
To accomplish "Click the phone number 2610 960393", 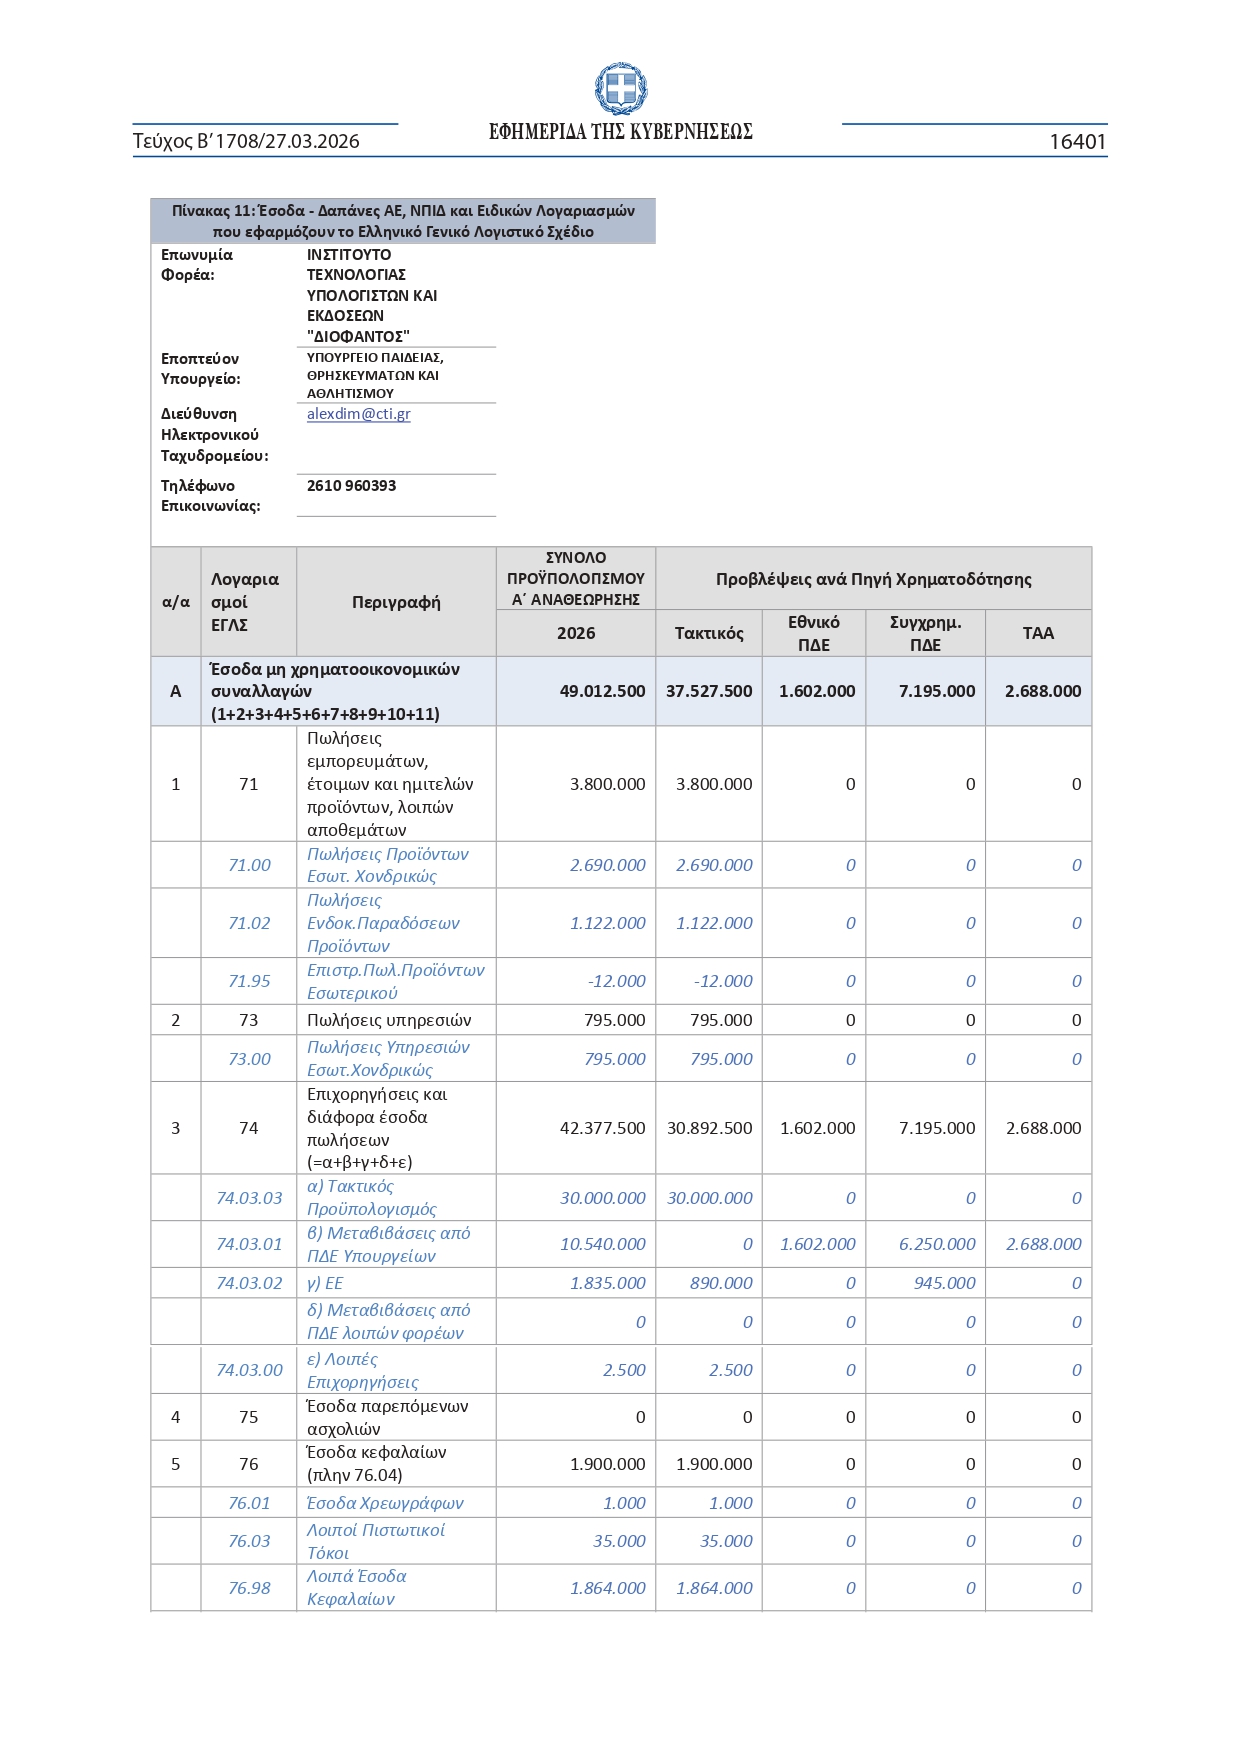I will click(x=351, y=486).
